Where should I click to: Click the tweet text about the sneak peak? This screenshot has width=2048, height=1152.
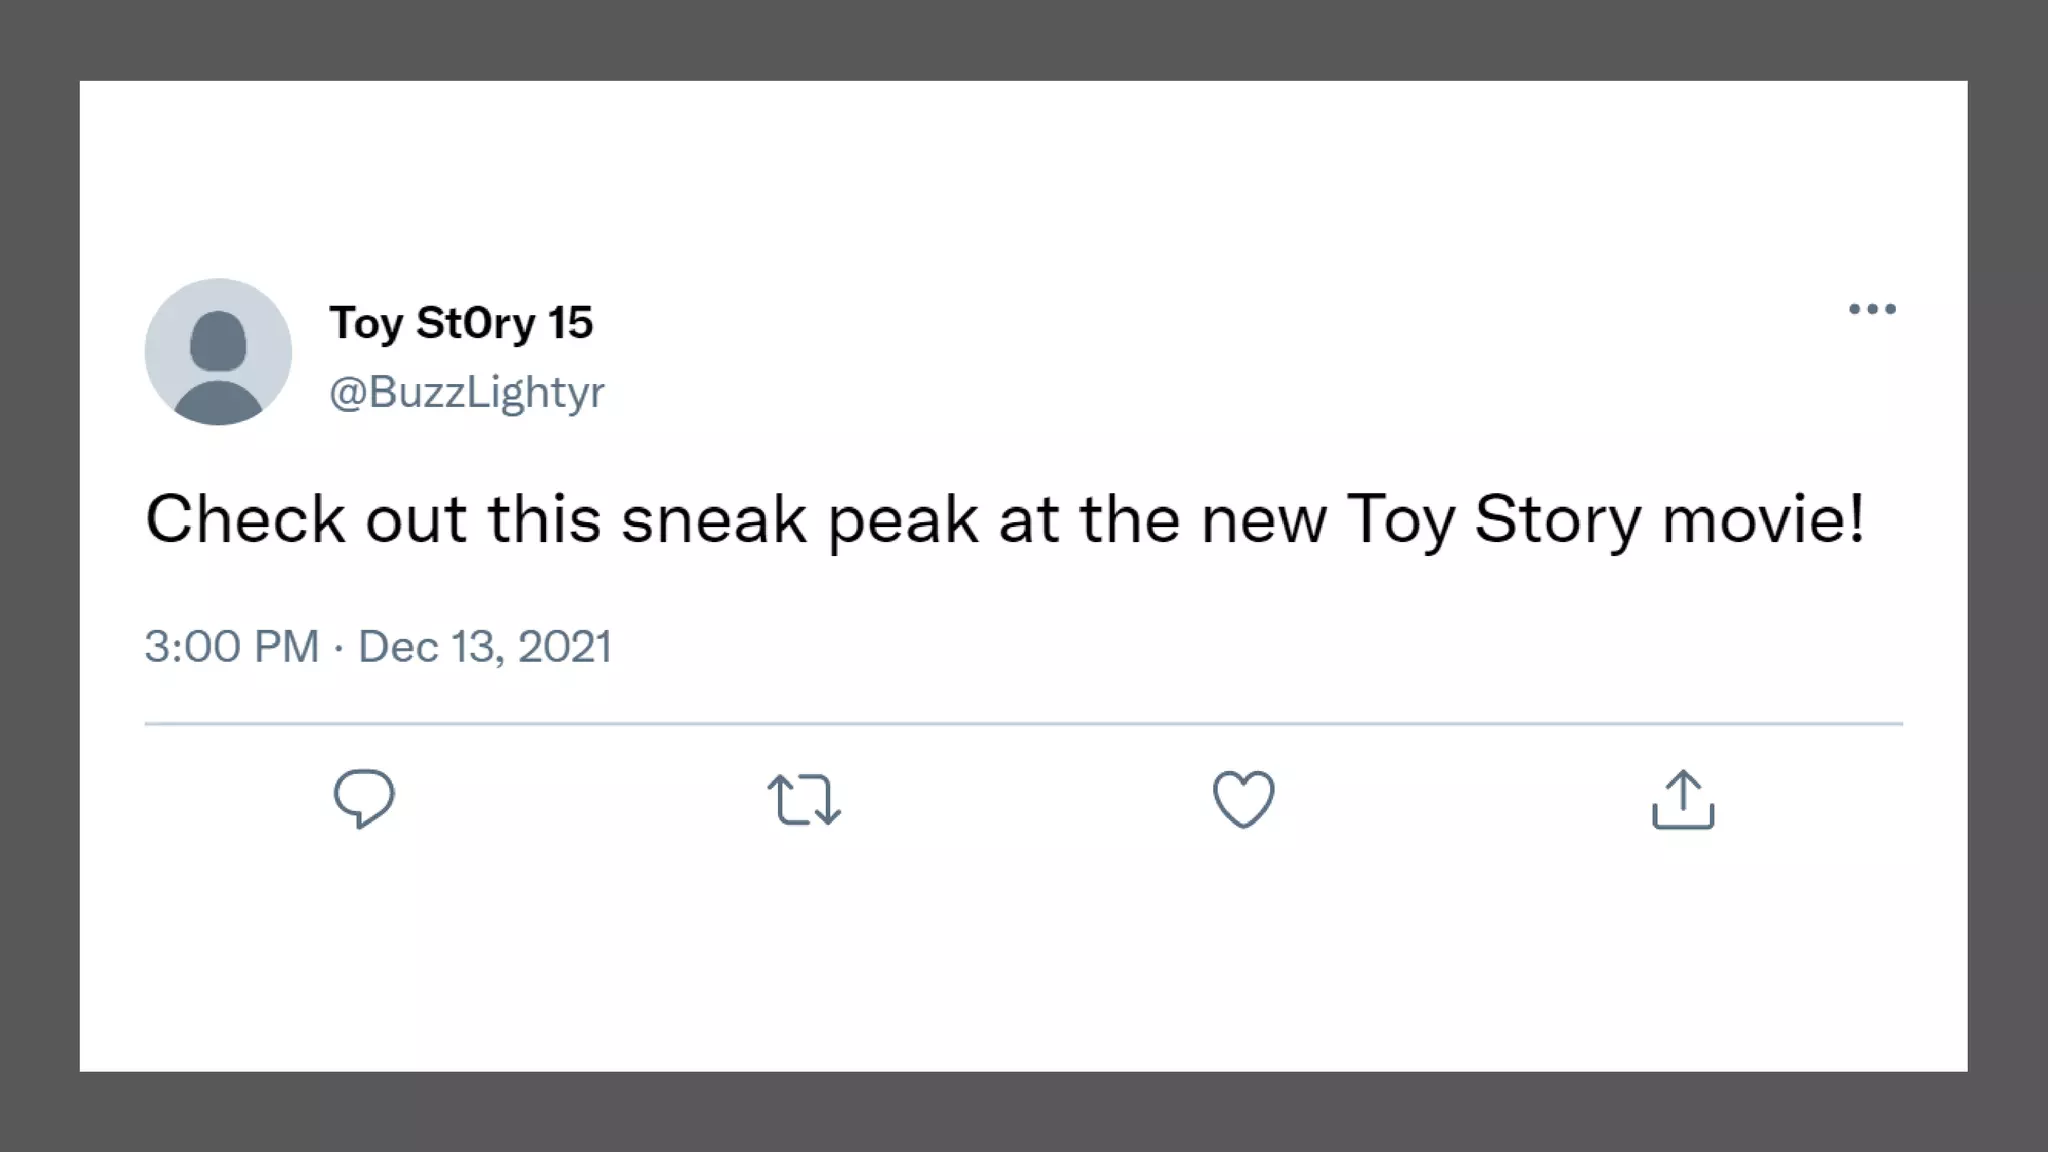click(1005, 519)
